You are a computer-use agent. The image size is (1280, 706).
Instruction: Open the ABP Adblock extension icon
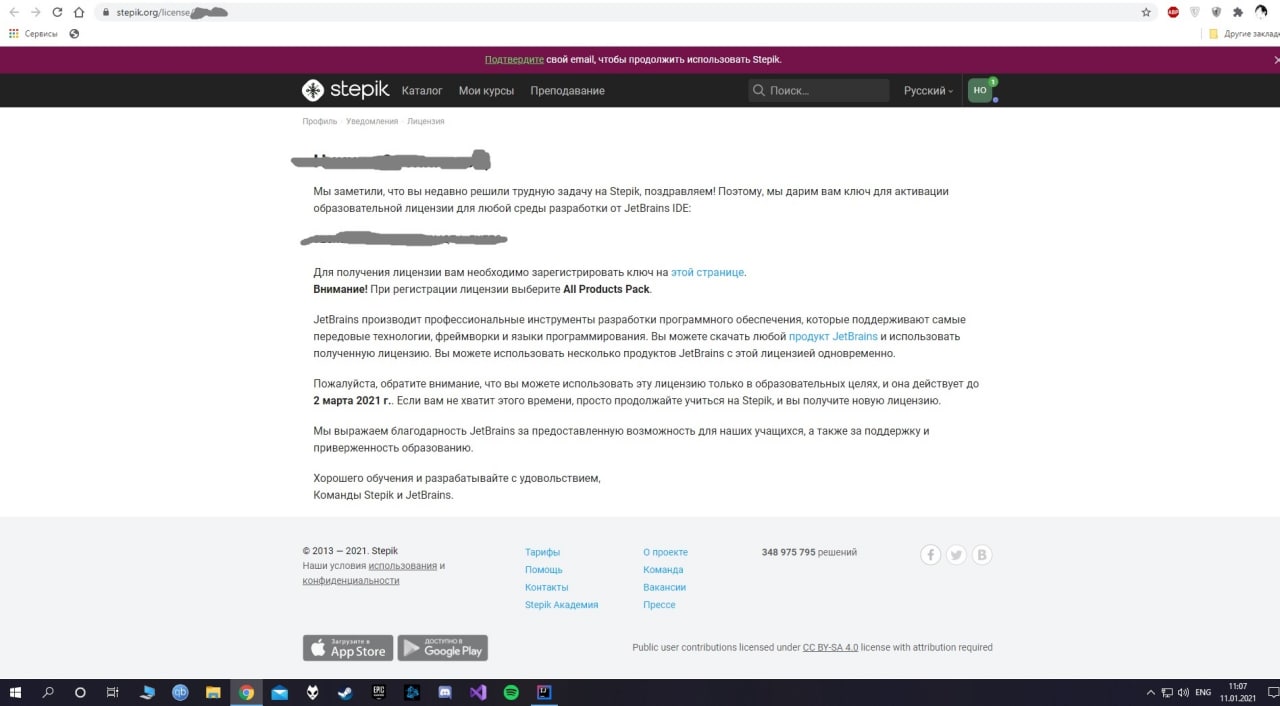tap(1173, 12)
